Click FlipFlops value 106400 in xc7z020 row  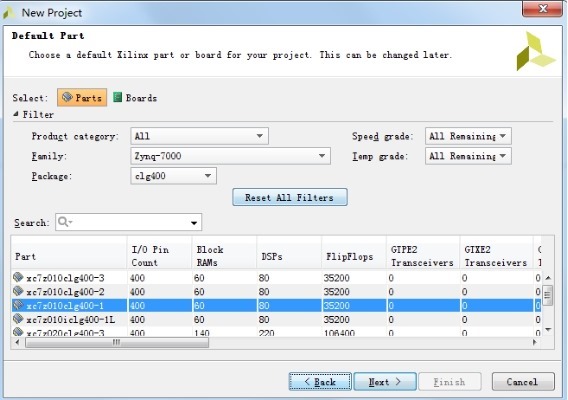point(339,333)
